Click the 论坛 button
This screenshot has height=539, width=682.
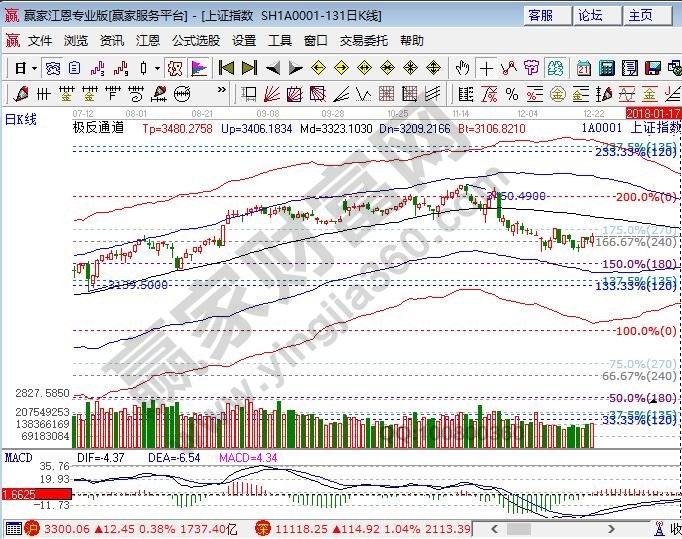[x=591, y=15]
